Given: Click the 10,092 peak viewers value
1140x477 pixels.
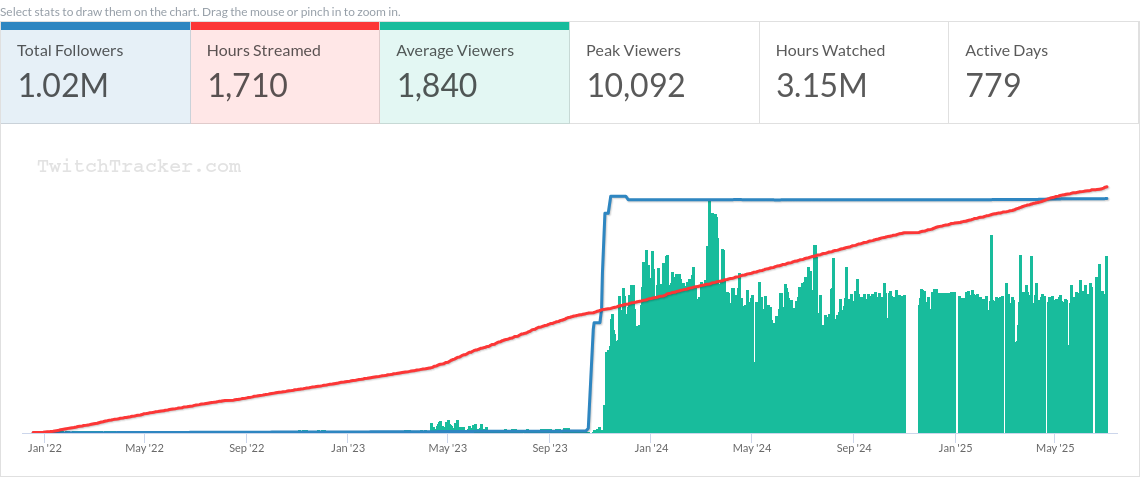Looking at the screenshot, I should 636,86.
